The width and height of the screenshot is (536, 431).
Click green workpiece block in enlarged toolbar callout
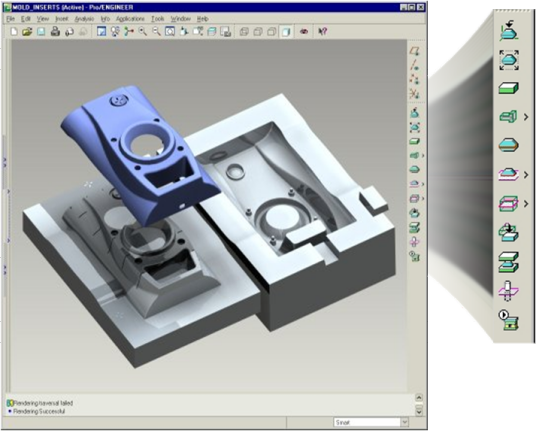(509, 87)
